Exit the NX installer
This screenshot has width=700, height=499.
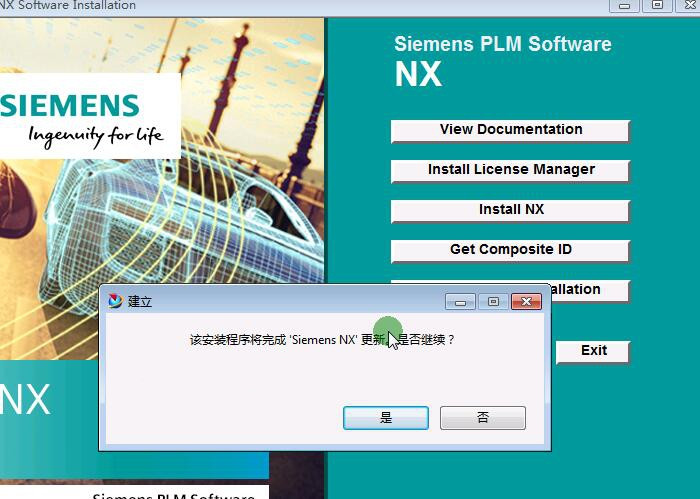click(x=593, y=352)
